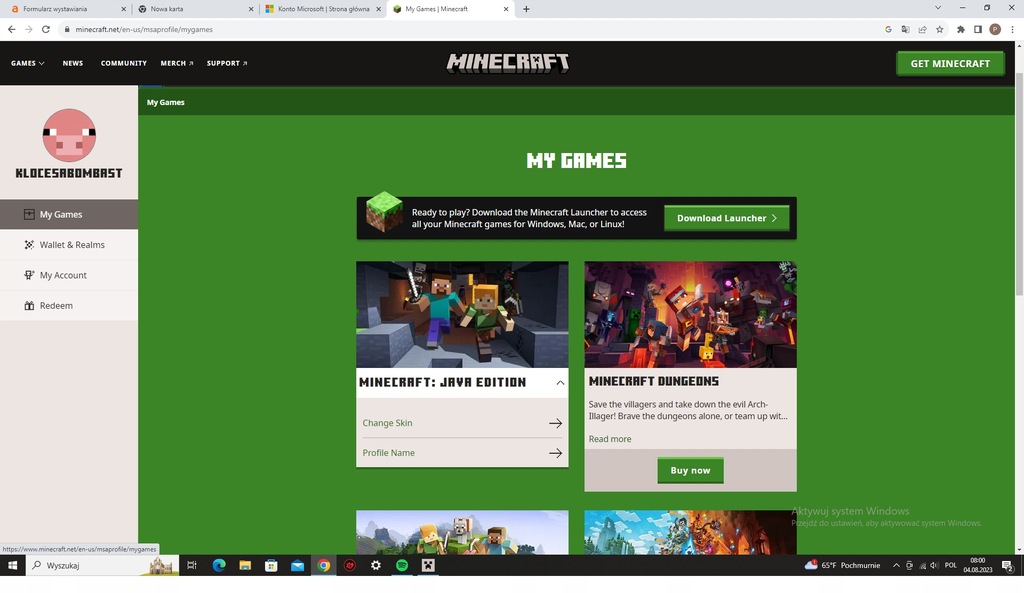Viewport: 1024px width, 593px height.
Task: Select Wallet & Realms in sidebar
Action: click(69, 245)
